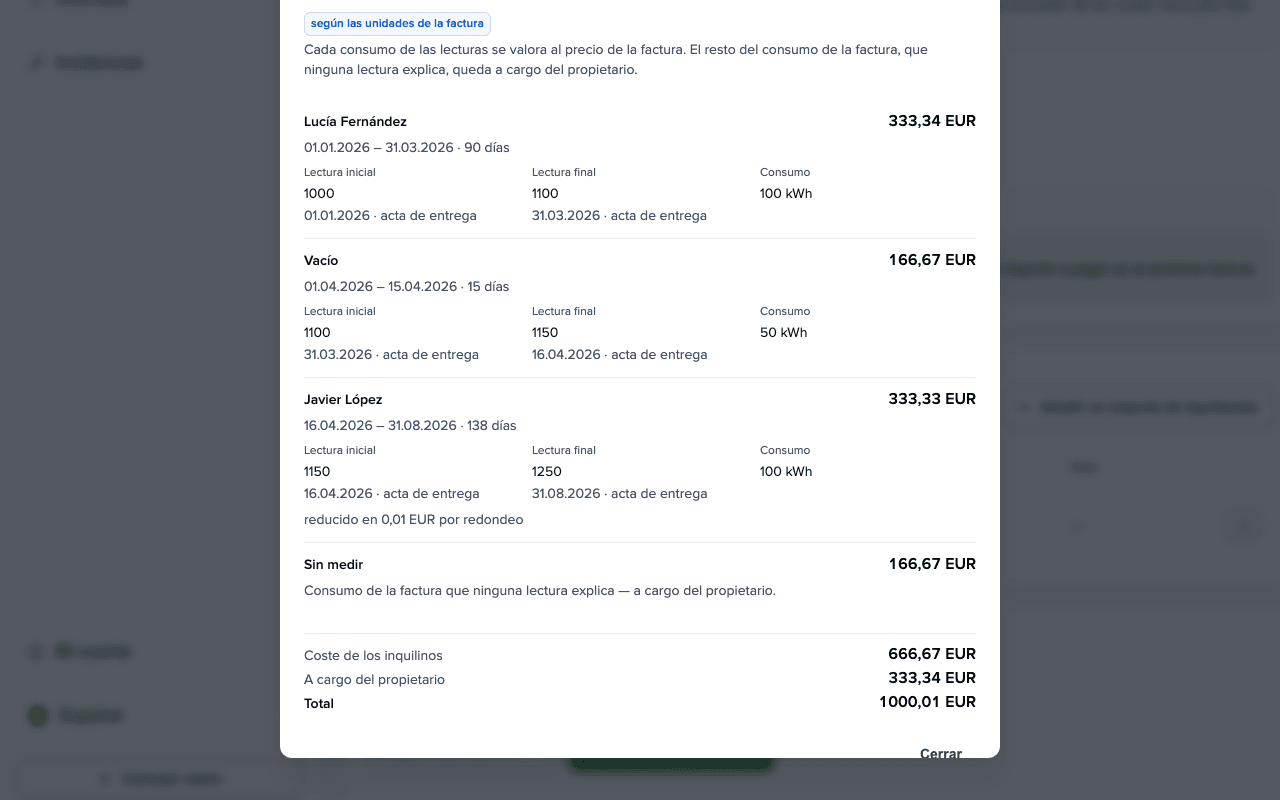The image size is (1280, 800).
Task: Select the Javier López tenant heading
Action: [343, 399]
